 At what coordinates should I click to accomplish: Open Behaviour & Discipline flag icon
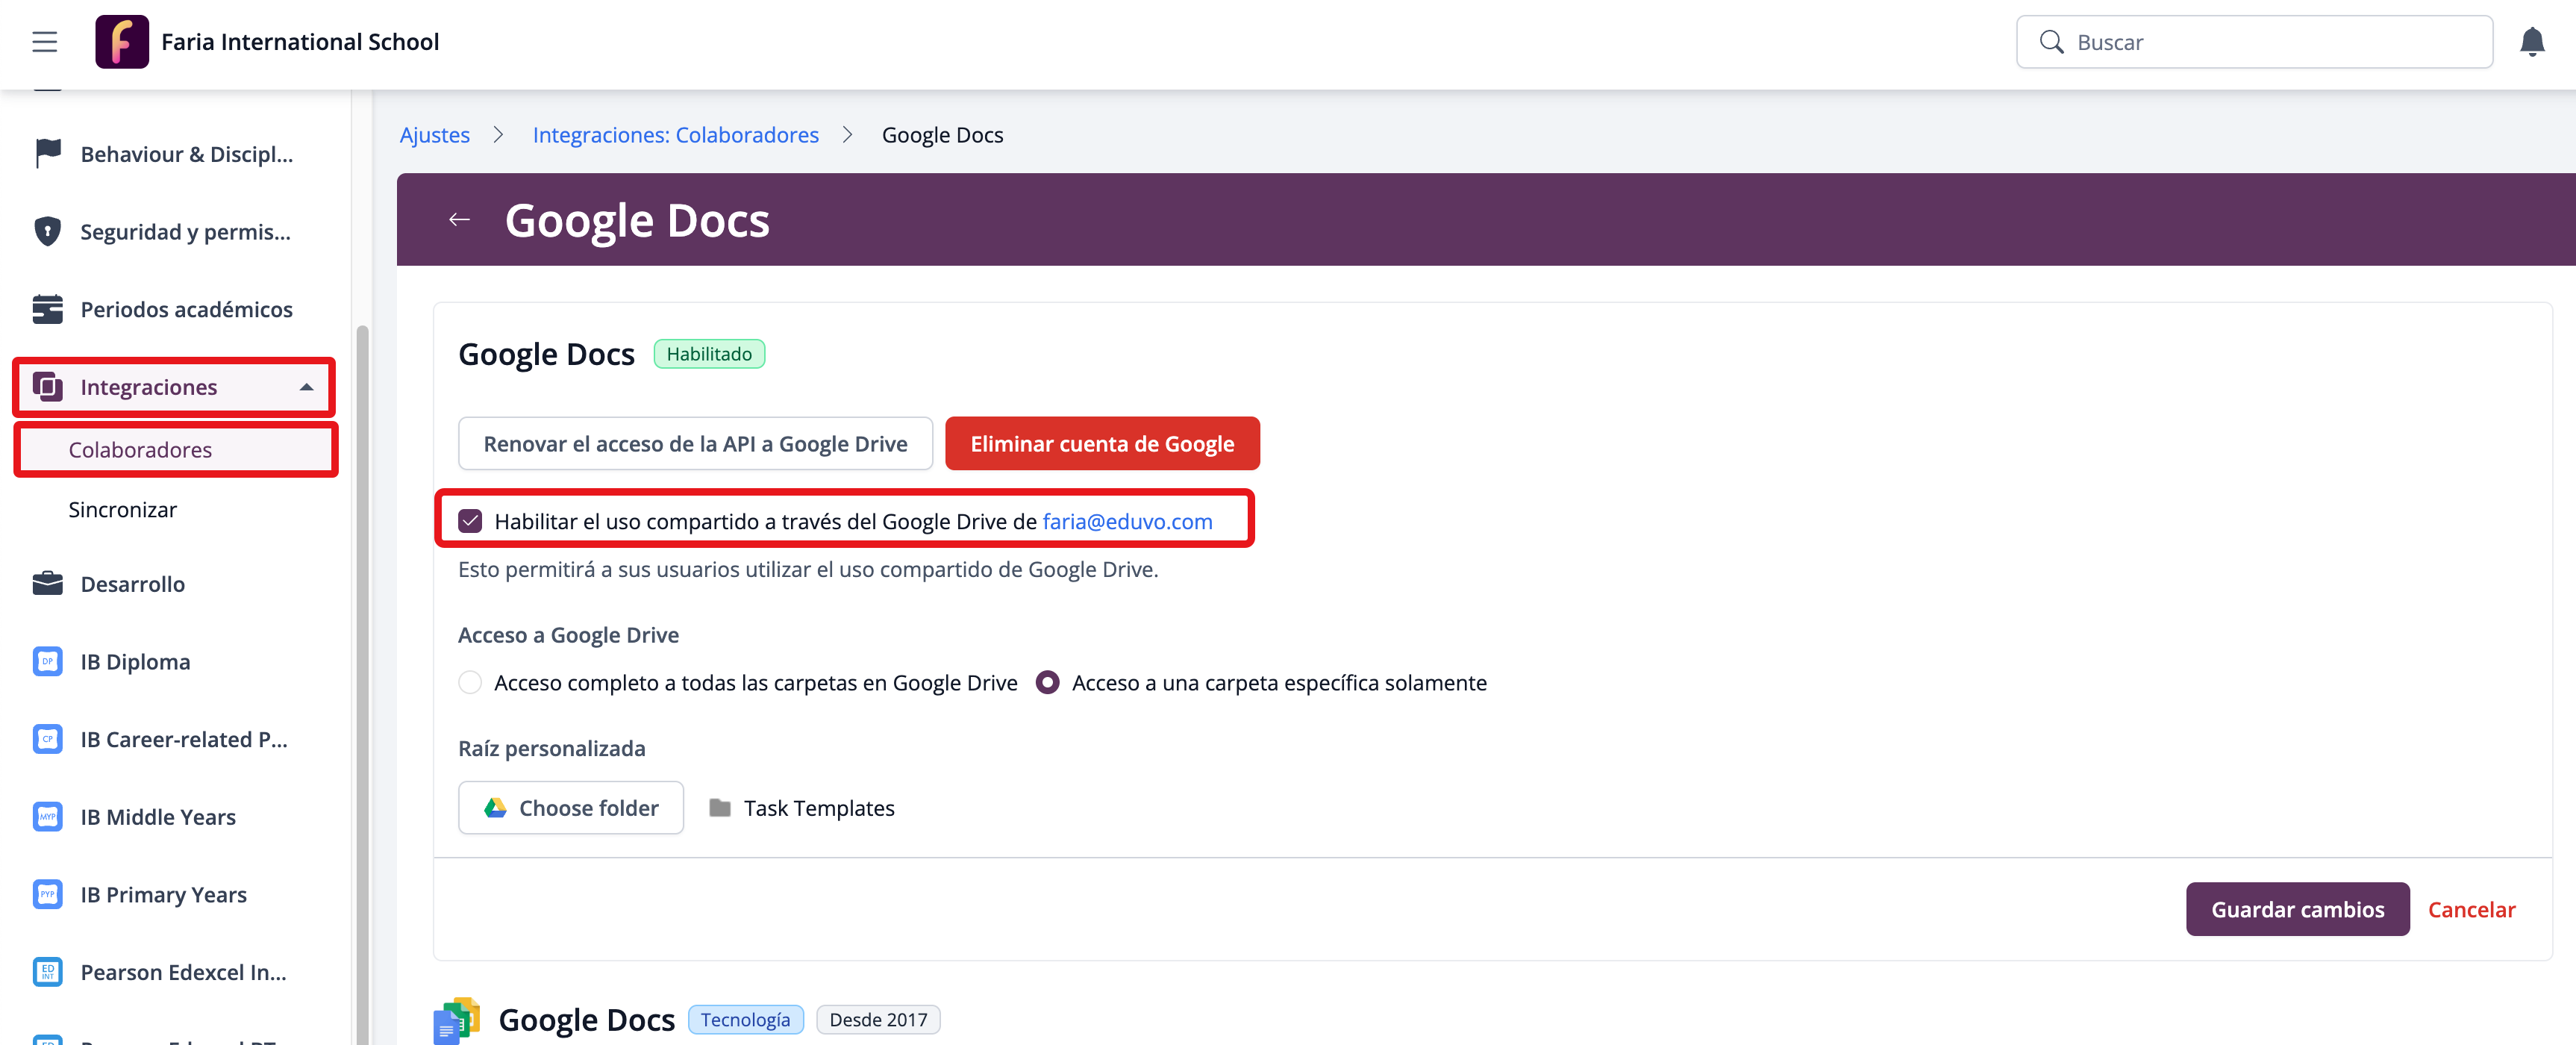47,154
